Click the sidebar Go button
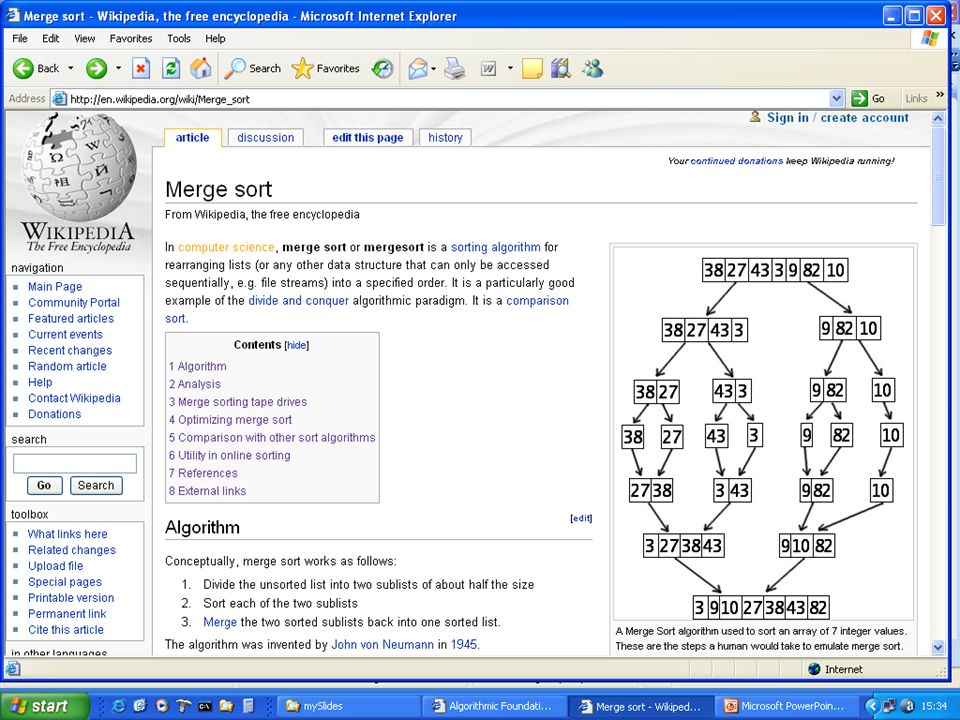The image size is (960, 720). pos(44,486)
